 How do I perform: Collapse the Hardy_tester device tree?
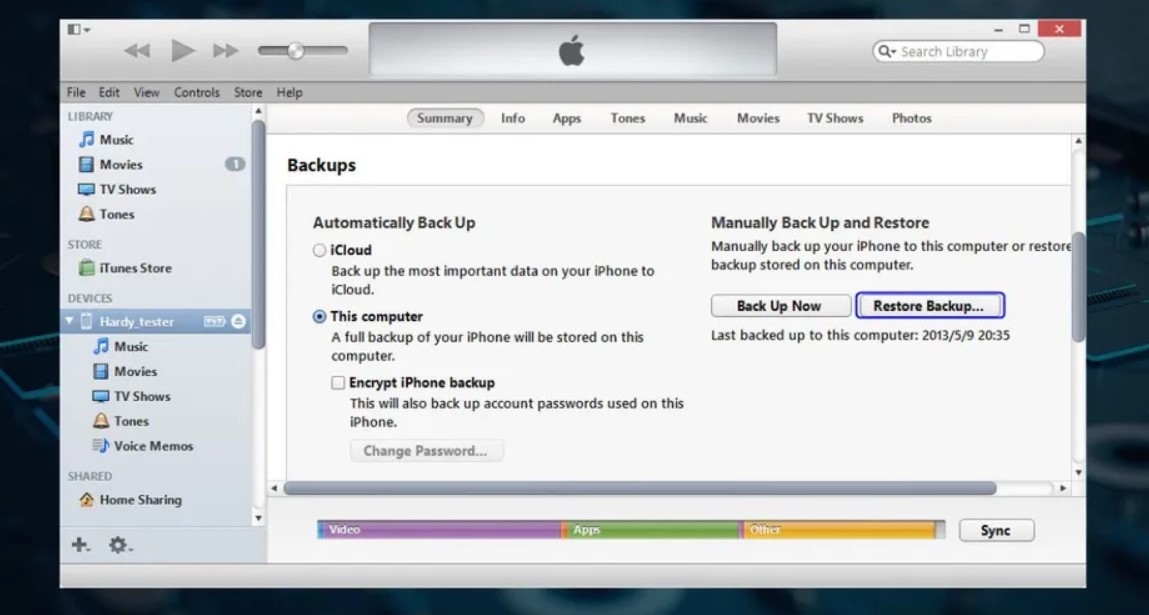point(70,321)
